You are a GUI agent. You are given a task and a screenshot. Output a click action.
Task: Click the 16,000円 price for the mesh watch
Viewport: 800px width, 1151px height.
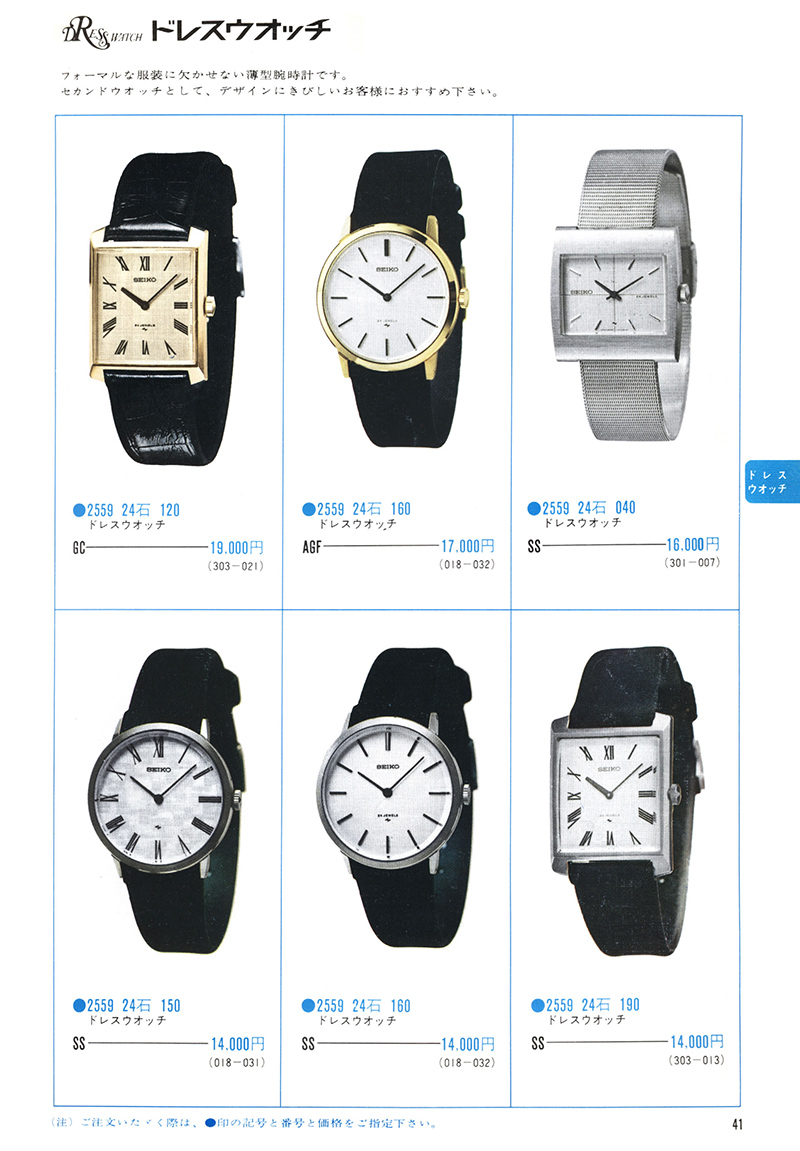click(693, 545)
